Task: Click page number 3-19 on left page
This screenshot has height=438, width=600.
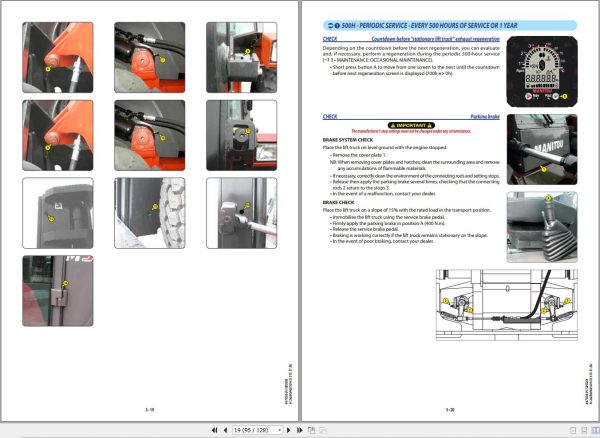Action: (150, 410)
